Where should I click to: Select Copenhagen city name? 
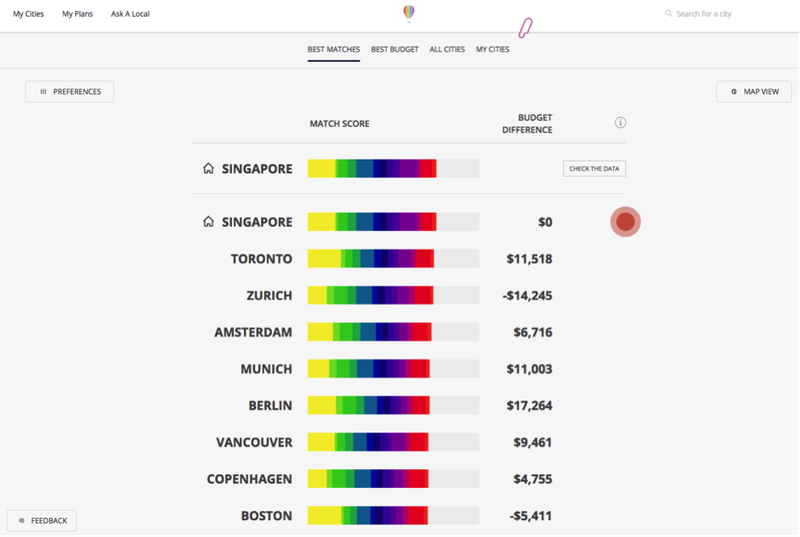249,479
